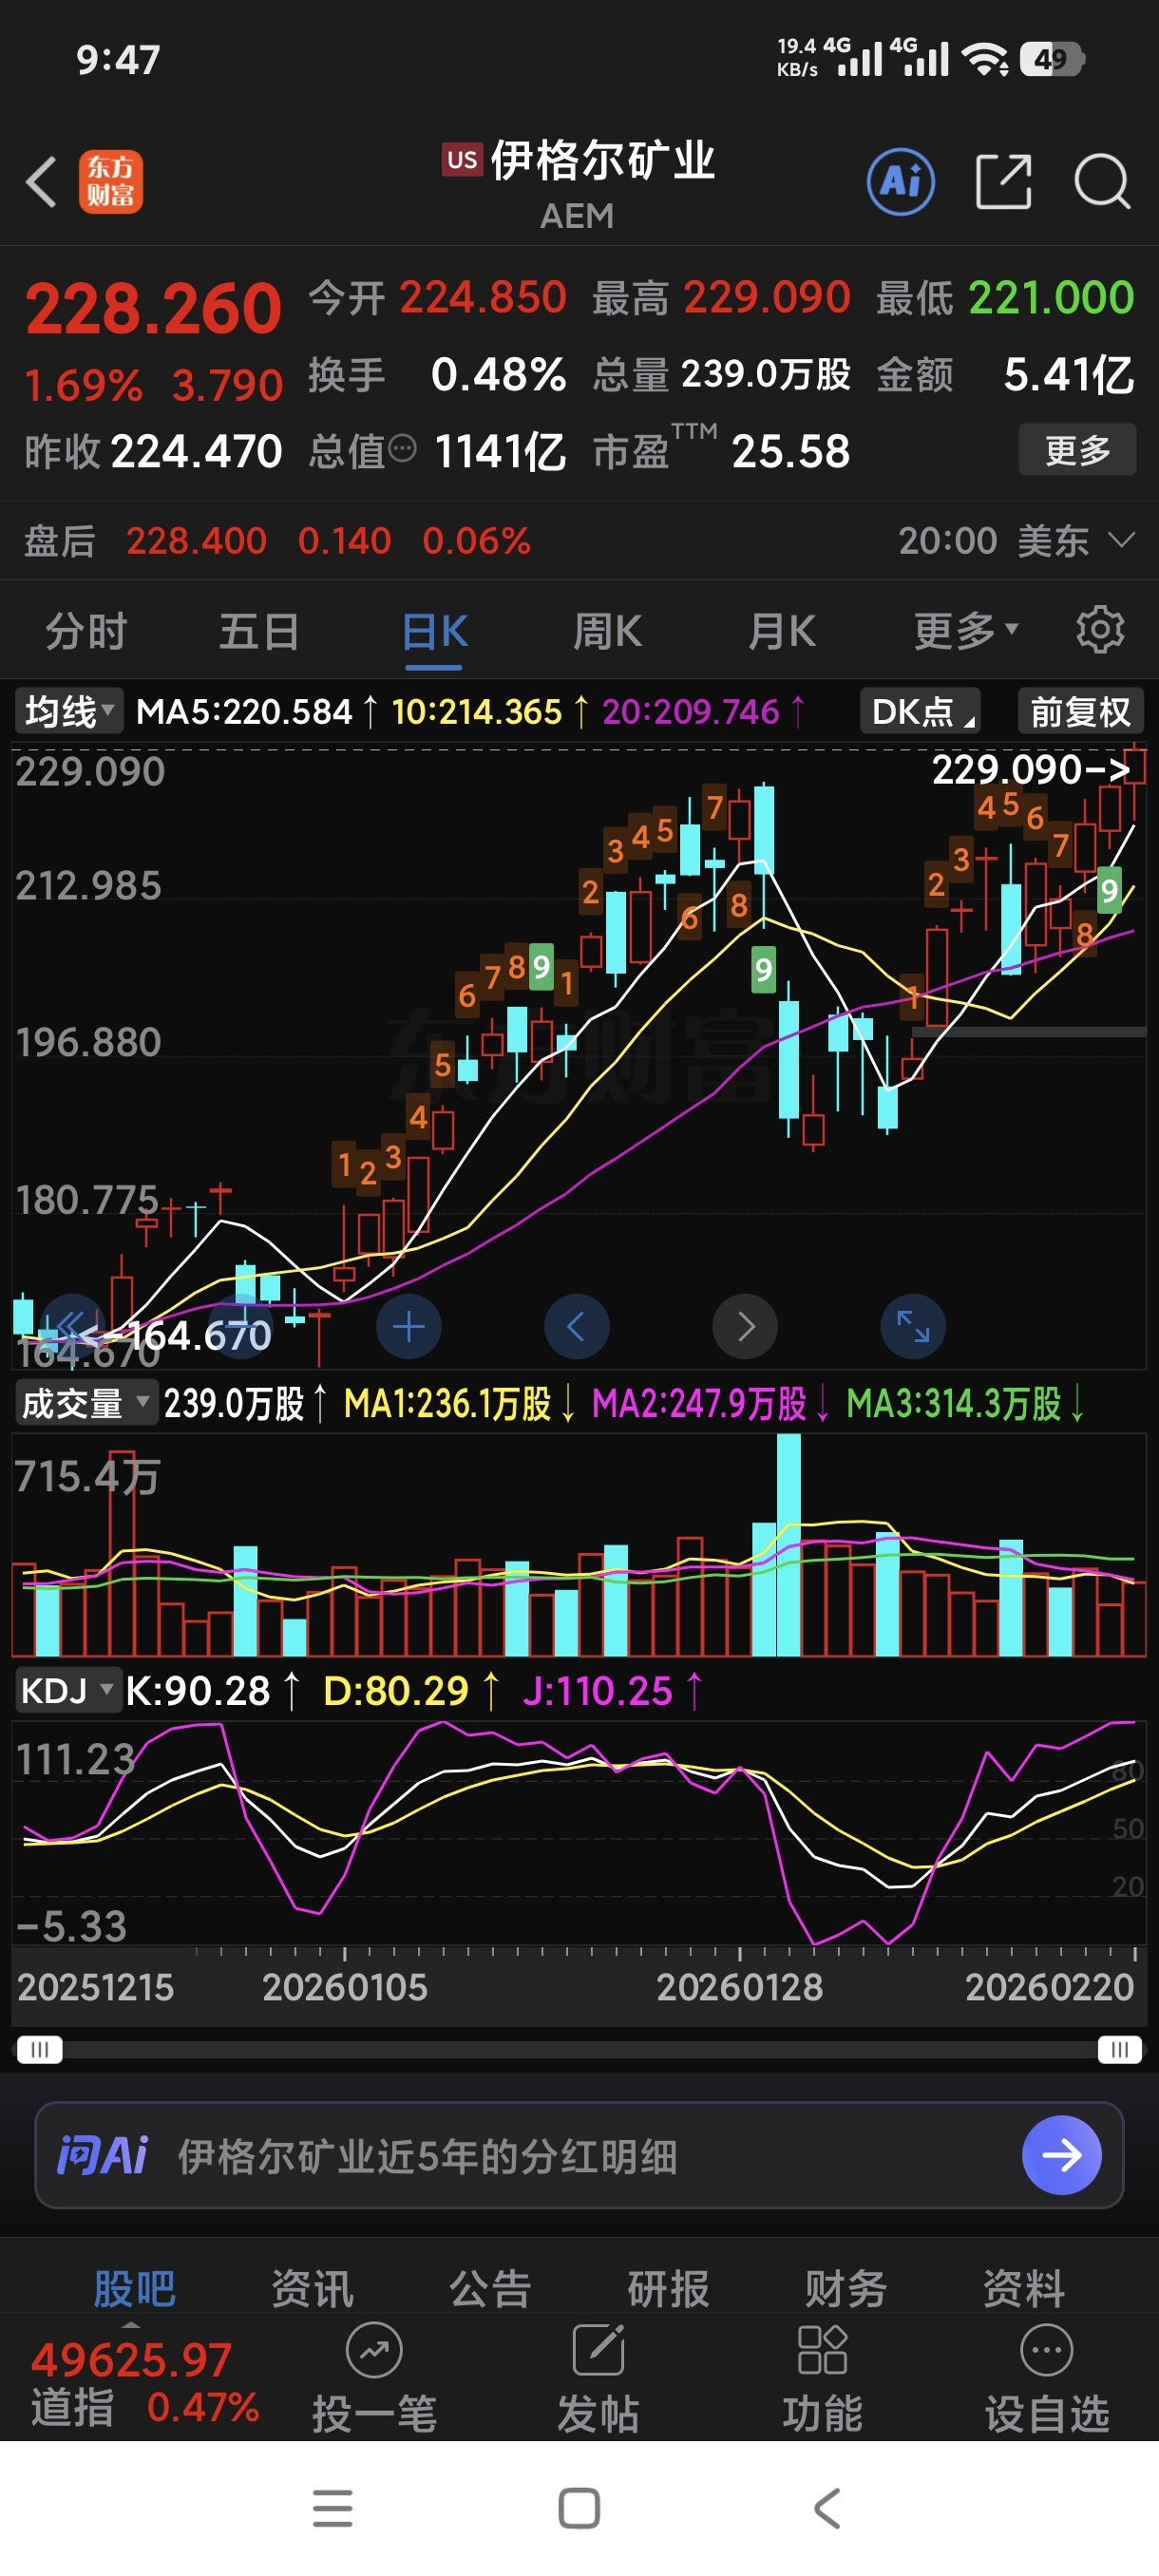Tap MA5:220.584 moving average value
The width and height of the screenshot is (1159, 2576).
(x=244, y=712)
